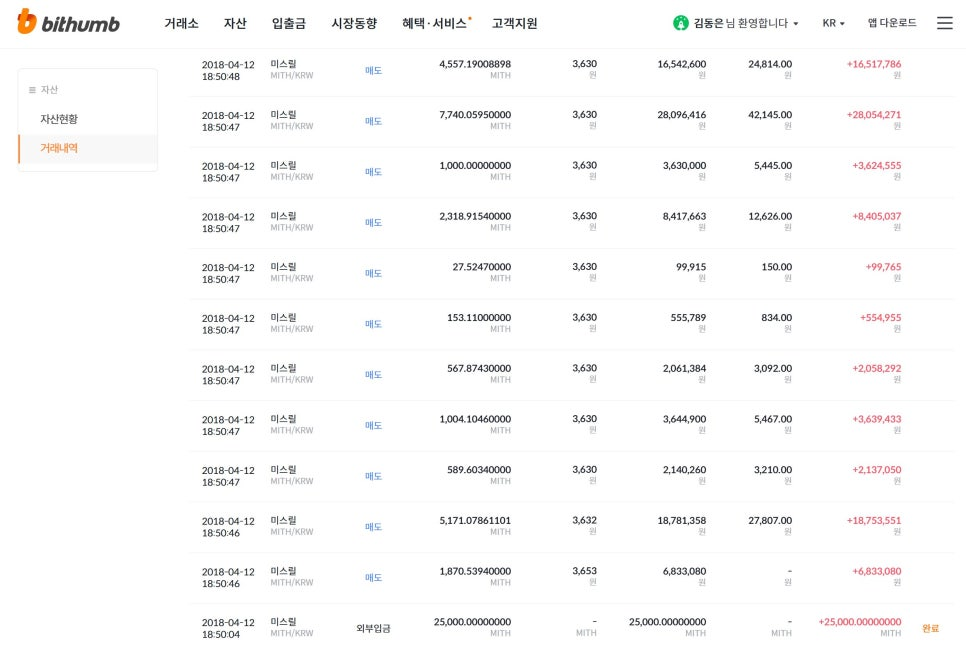The width and height of the screenshot is (966, 646).
Task: Click the fee 42,145.00
Action: (770, 115)
